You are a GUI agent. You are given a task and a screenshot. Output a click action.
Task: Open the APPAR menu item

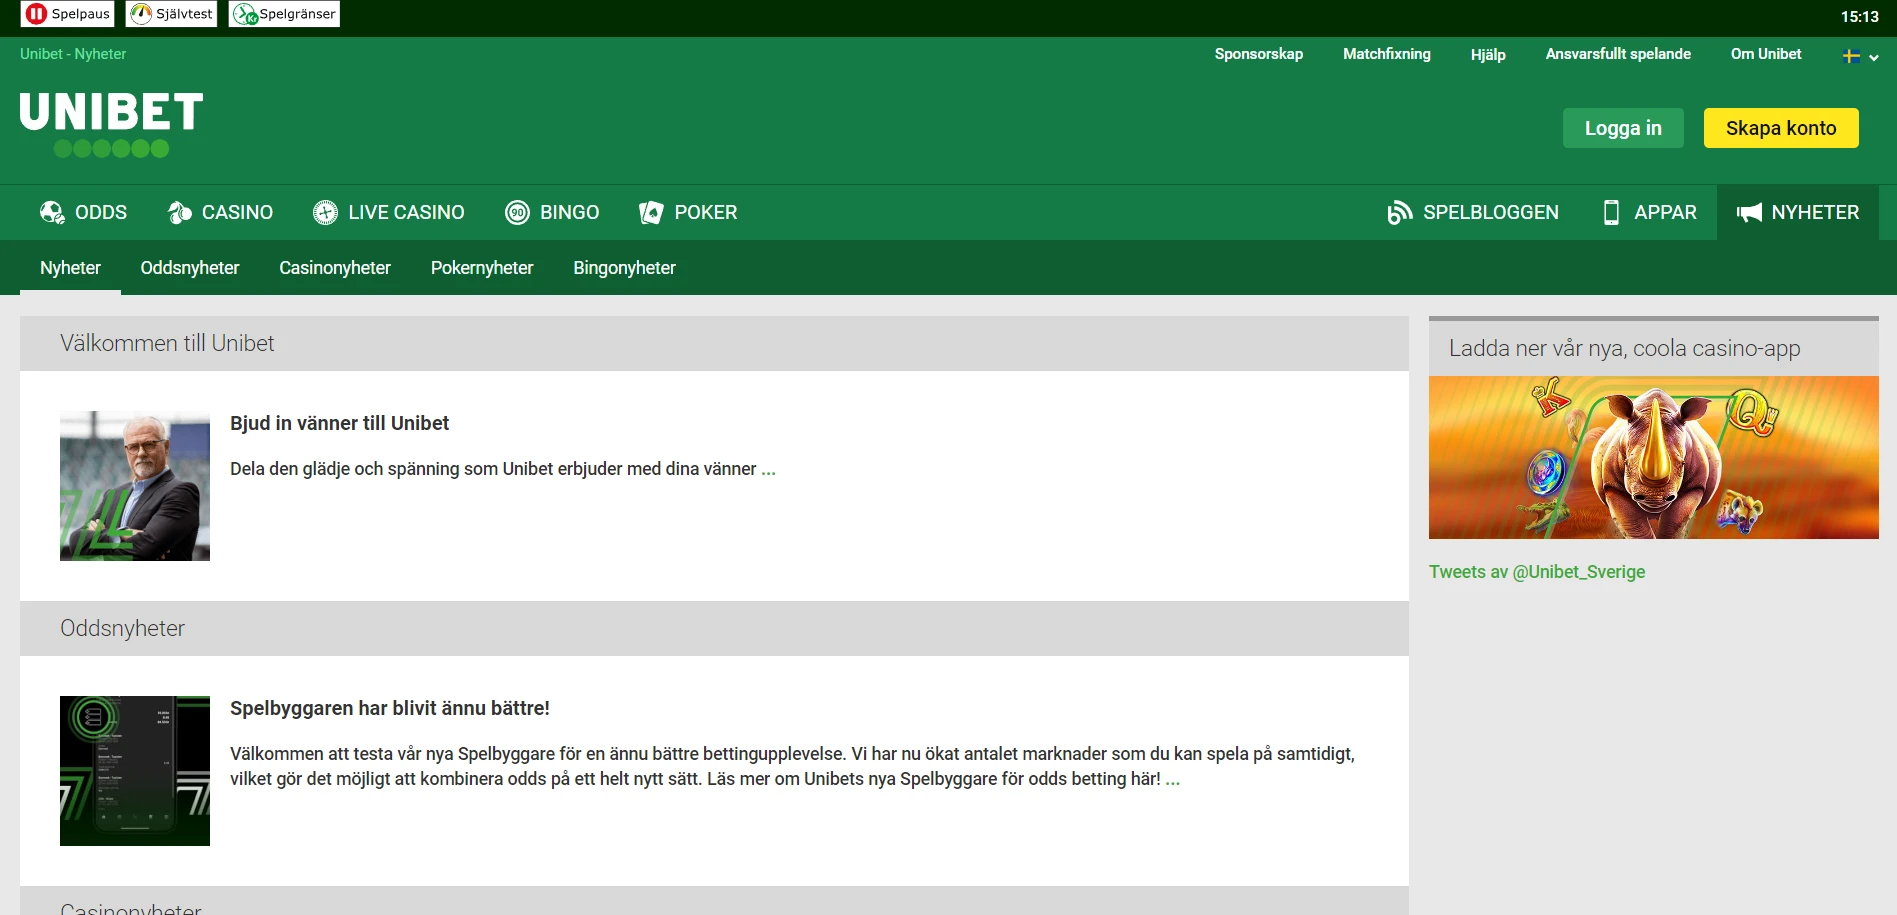[x=1649, y=212]
